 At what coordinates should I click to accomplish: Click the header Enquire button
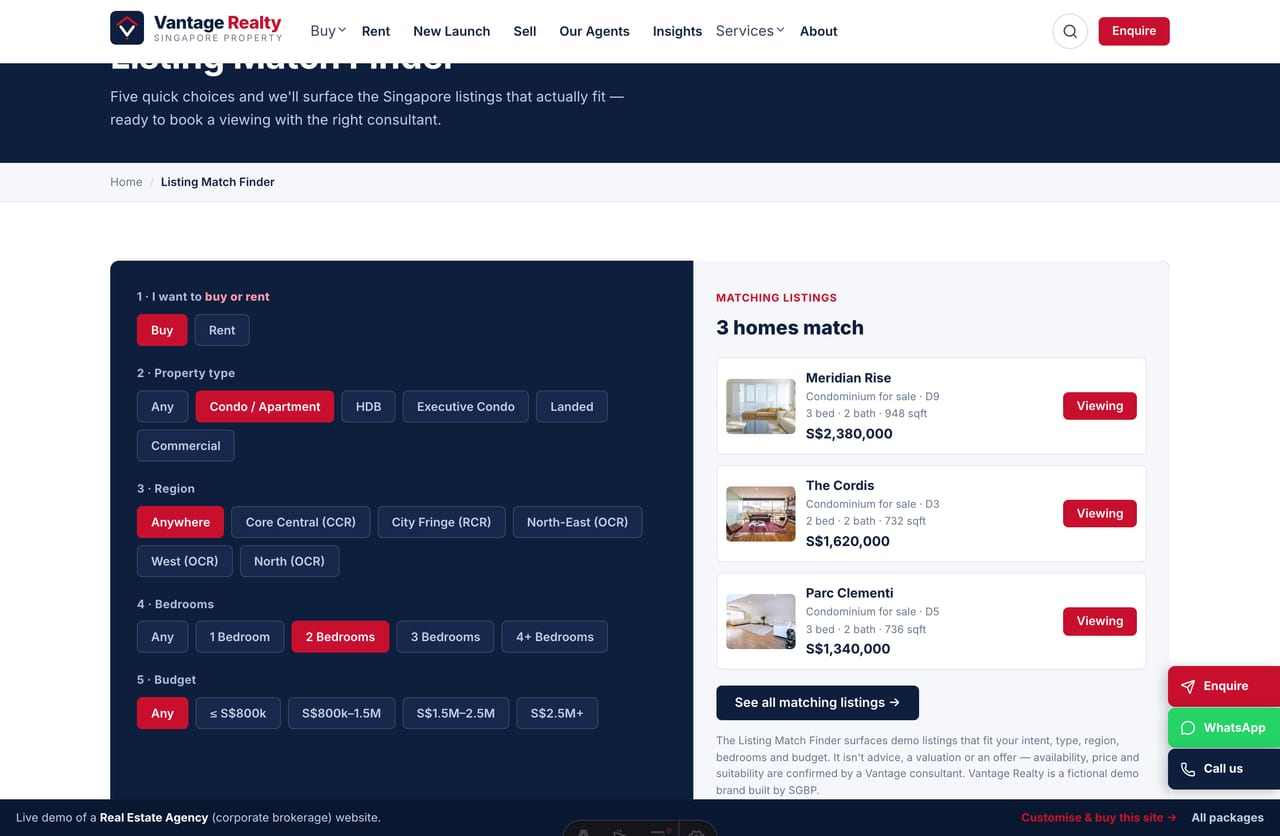[x=1134, y=31]
